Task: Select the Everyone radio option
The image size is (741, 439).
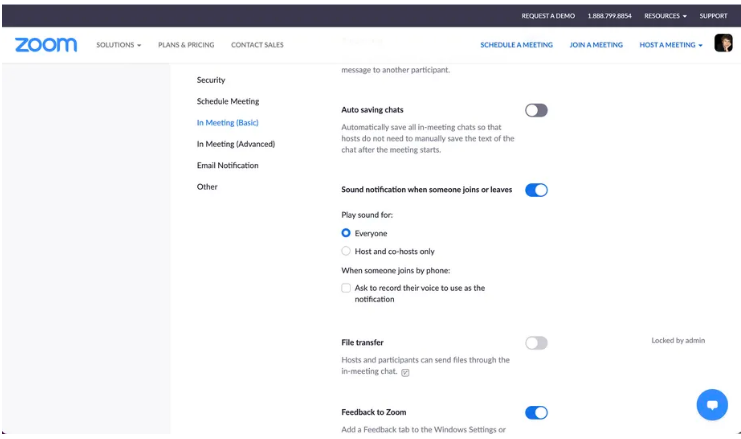Action: (x=346, y=233)
